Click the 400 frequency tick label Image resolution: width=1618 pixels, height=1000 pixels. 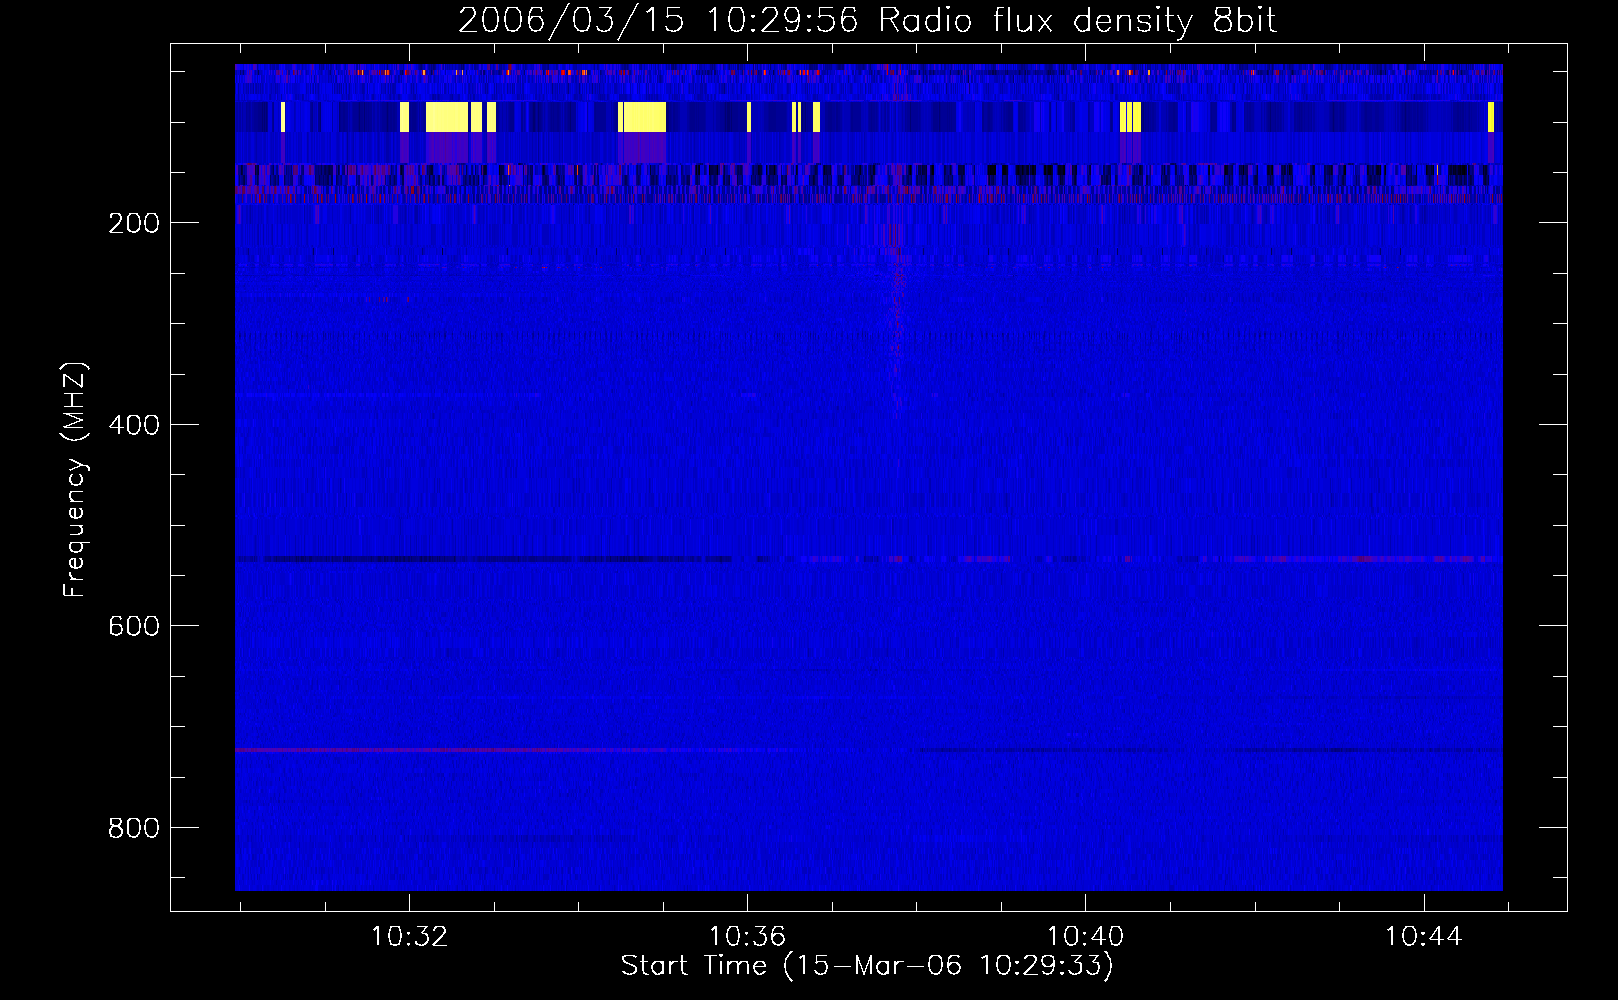click(x=134, y=425)
